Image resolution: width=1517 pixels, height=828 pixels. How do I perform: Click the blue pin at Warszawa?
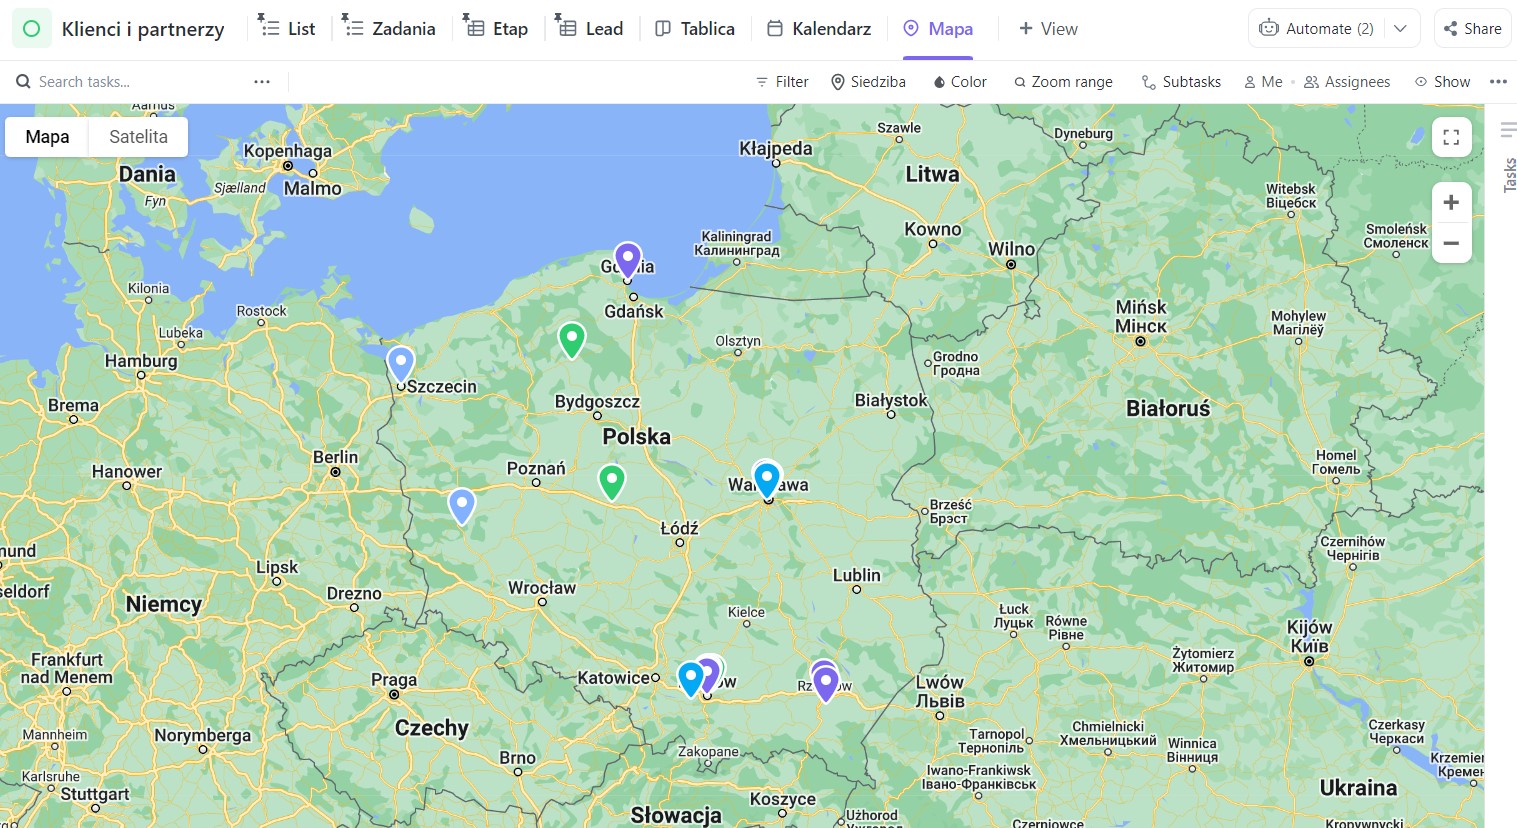[x=767, y=480]
